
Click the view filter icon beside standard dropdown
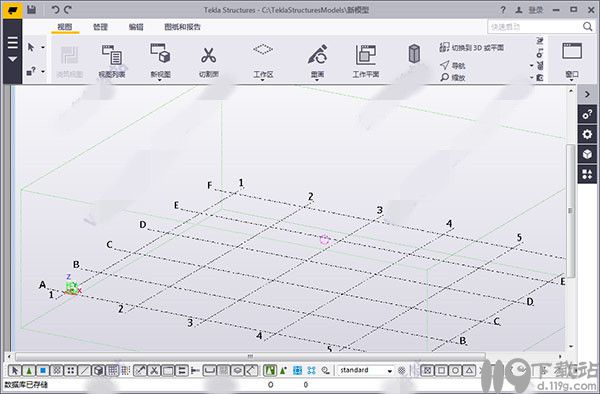(x=401, y=370)
